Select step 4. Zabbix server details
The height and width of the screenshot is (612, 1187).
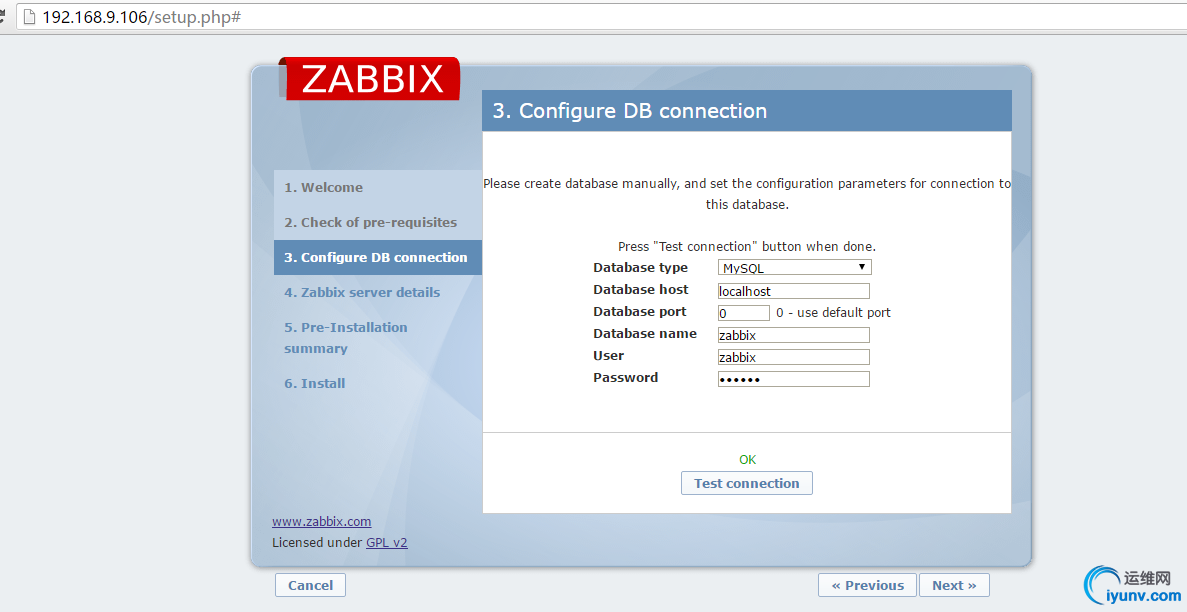(378, 292)
